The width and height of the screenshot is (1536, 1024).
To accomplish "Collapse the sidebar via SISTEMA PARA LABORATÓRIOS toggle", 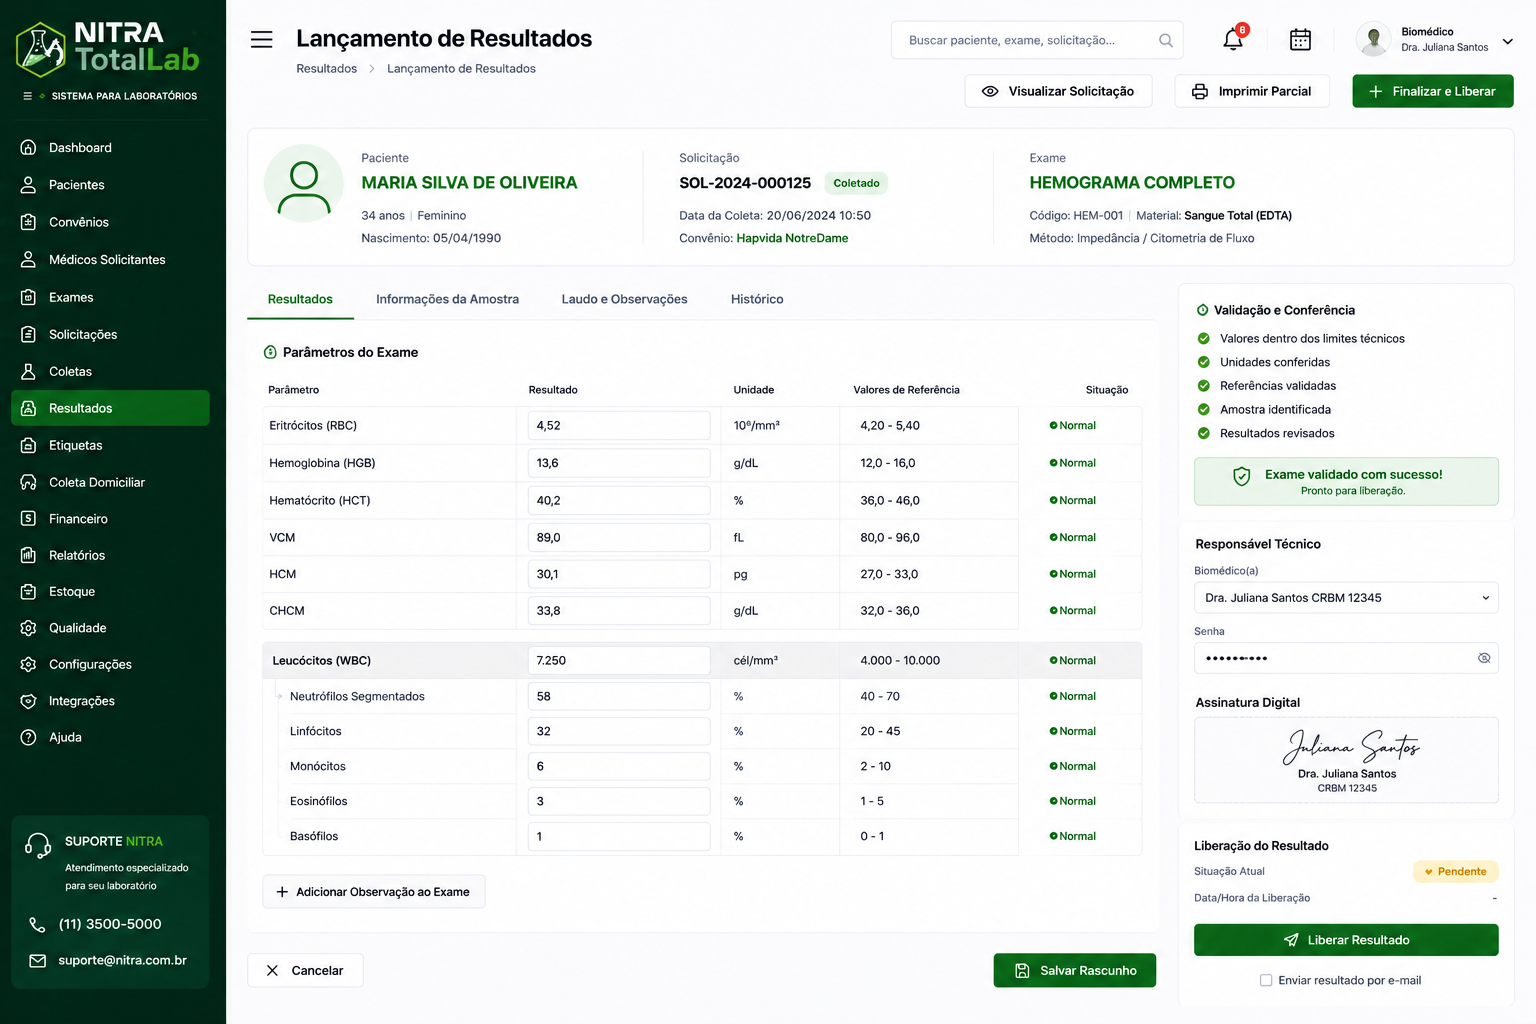I will pos(28,96).
